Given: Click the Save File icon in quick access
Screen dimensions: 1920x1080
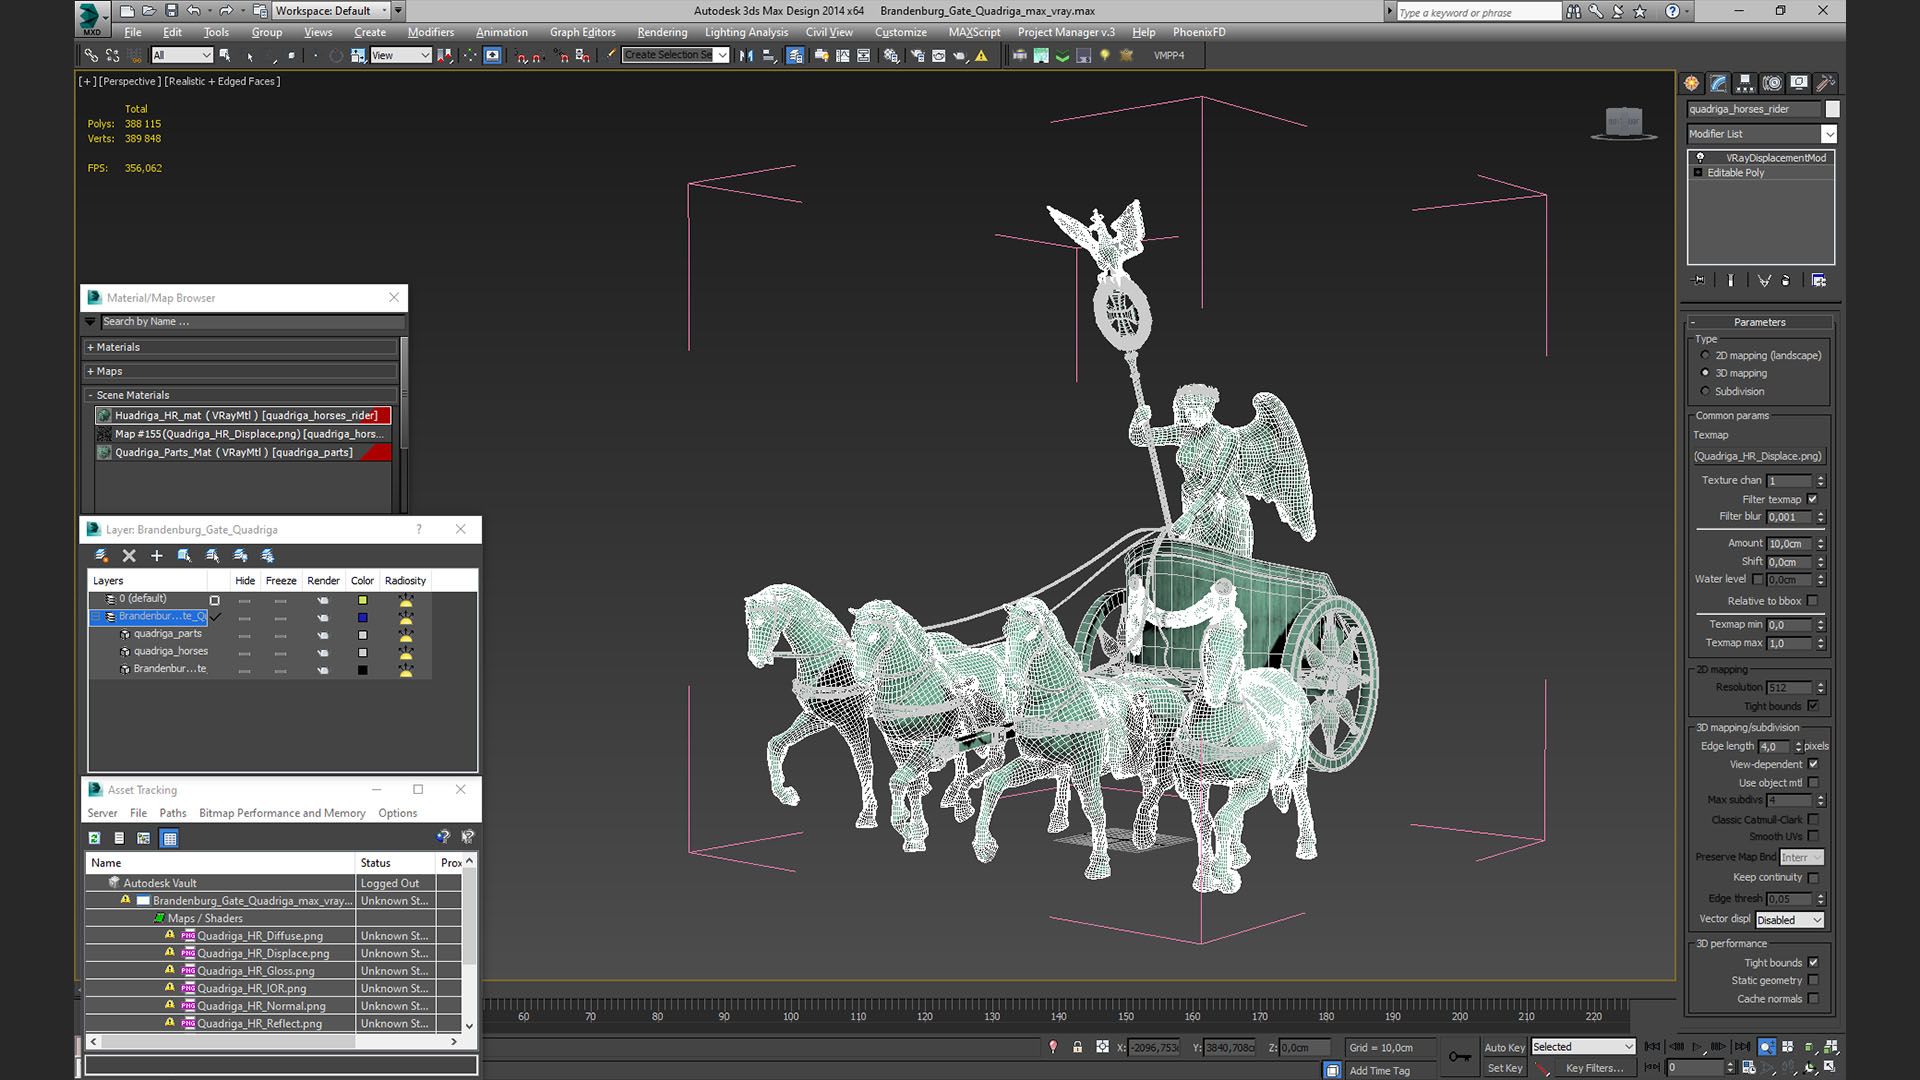Looking at the screenshot, I should click(x=171, y=11).
